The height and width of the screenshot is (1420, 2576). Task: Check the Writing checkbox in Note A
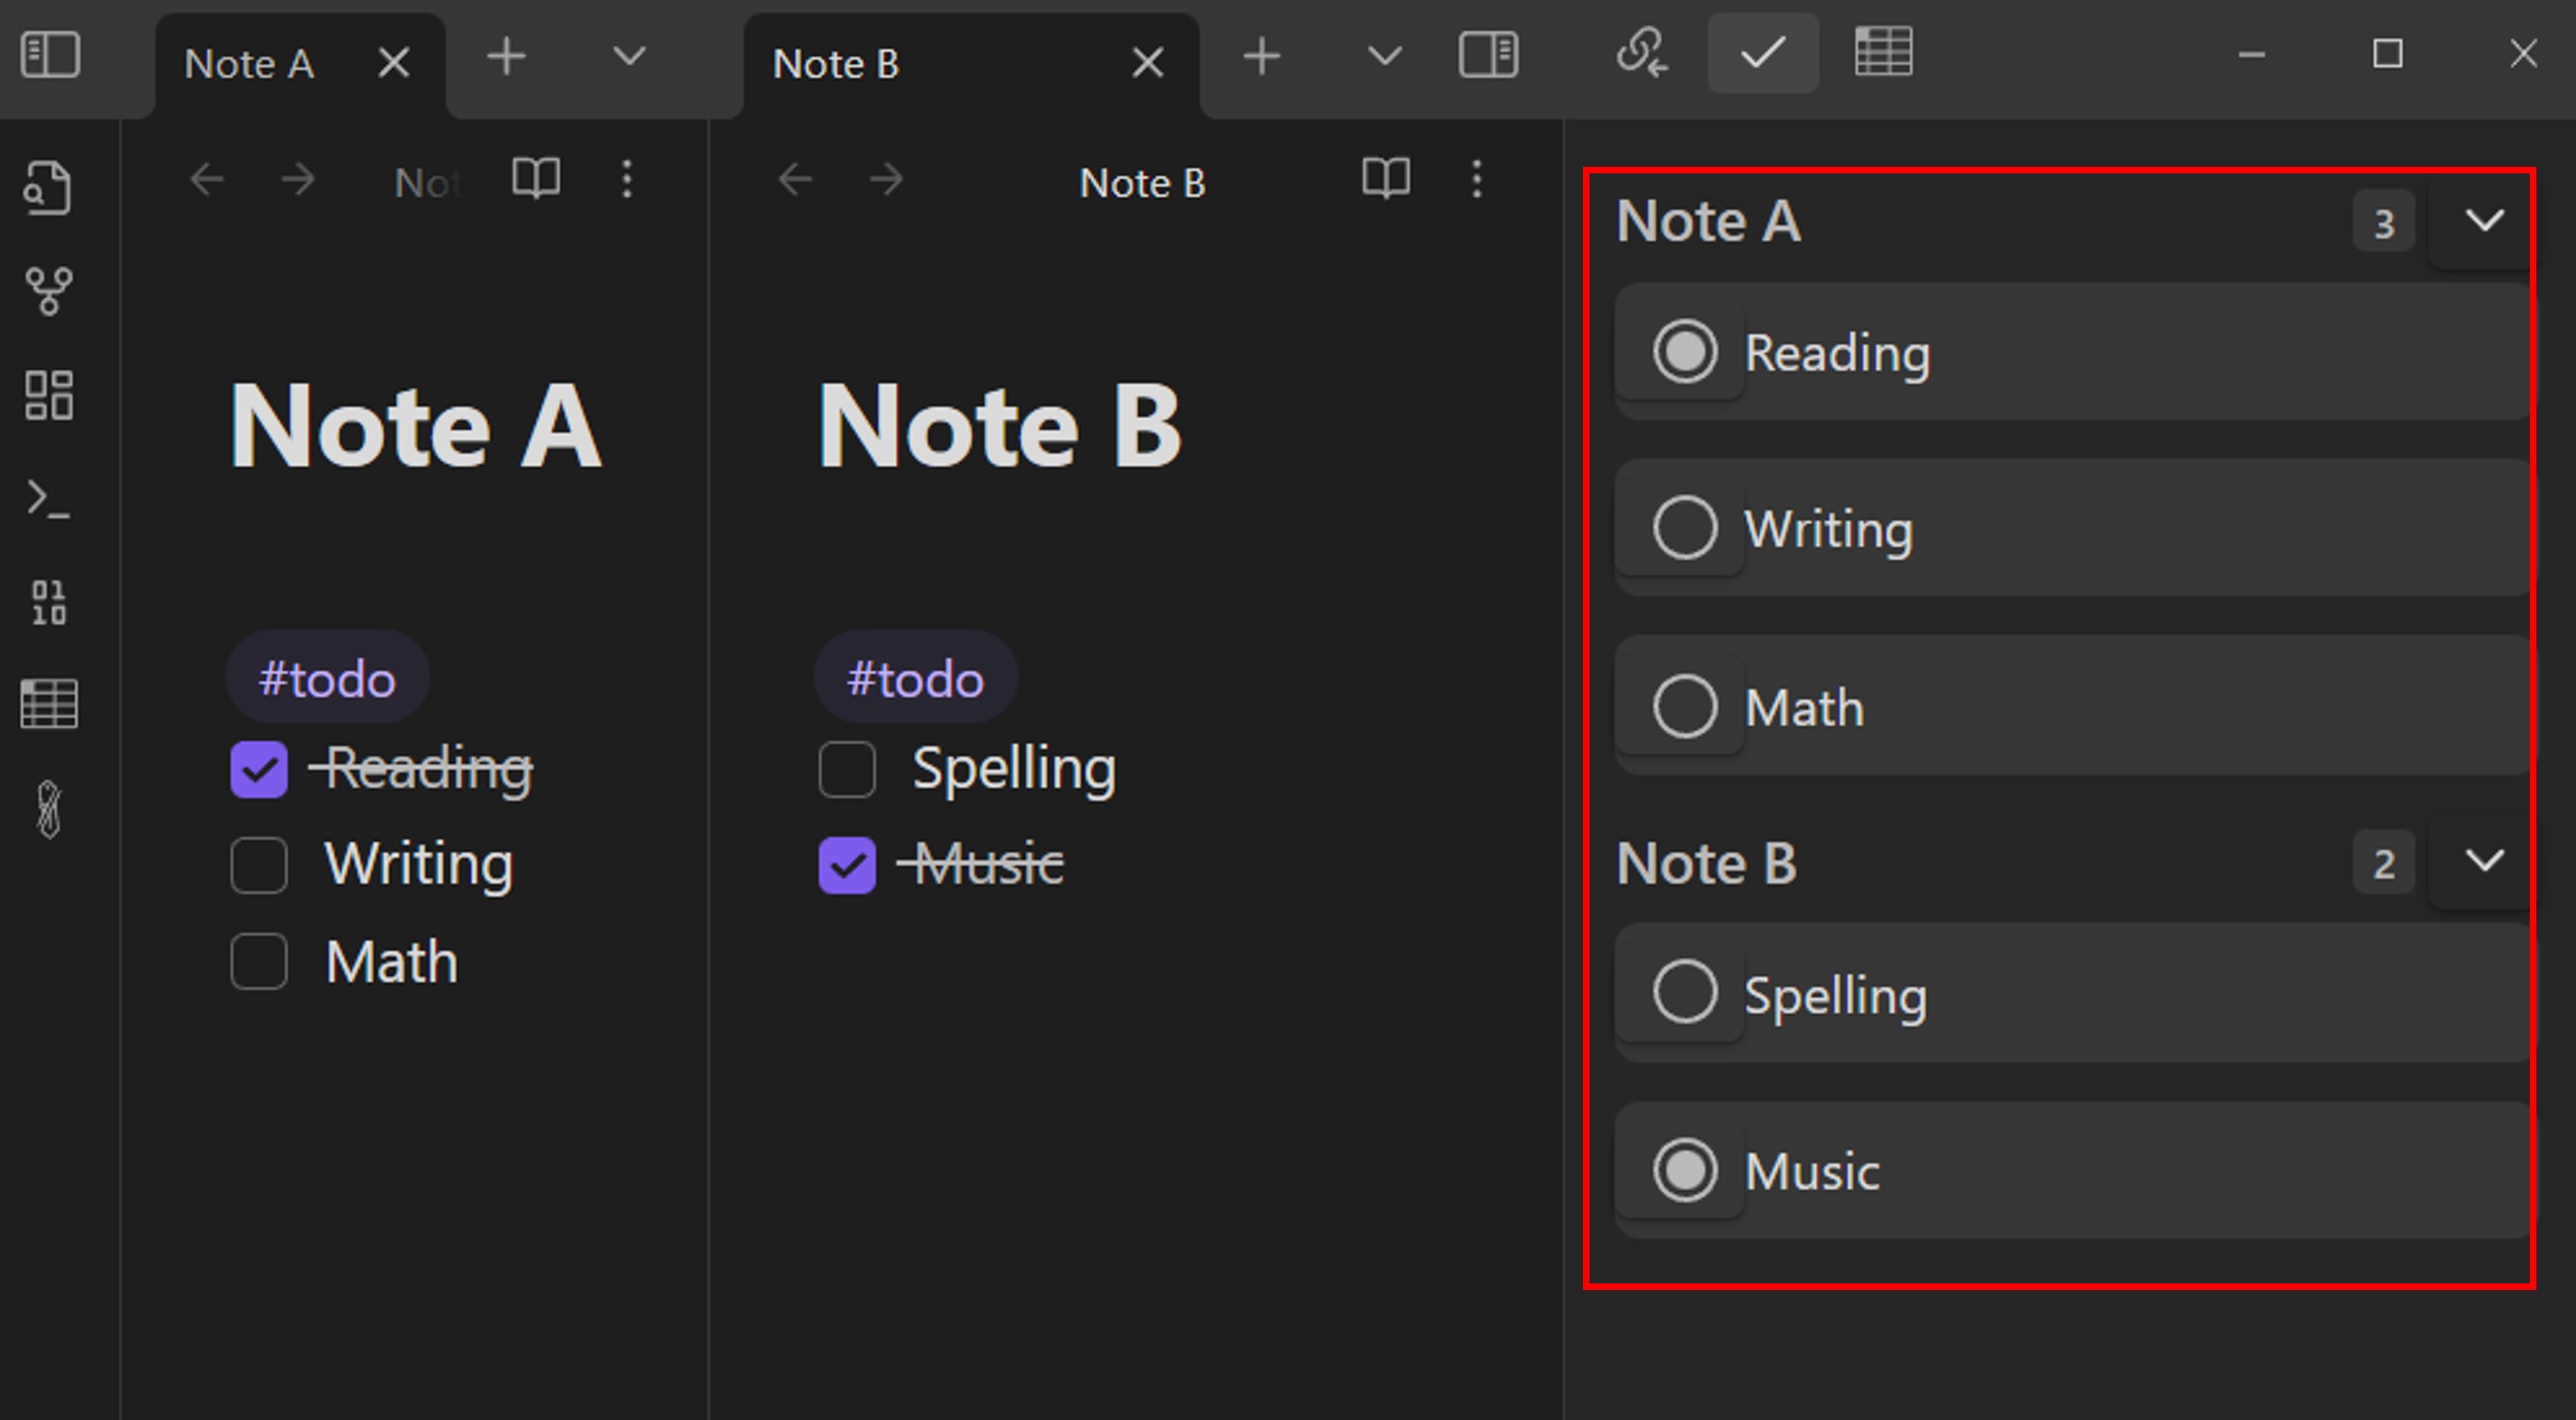pyautogui.click(x=259, y=865)
